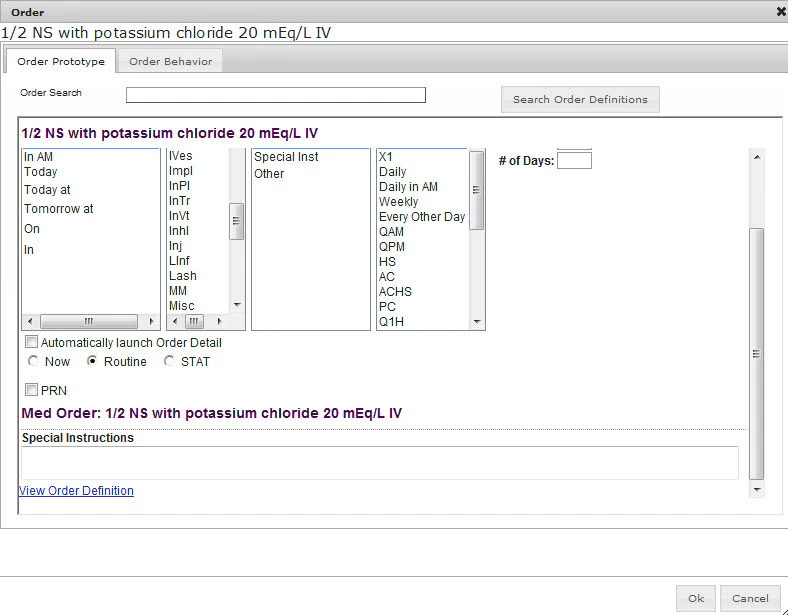This screenshot has width=788, height=615.
Task: Open the View Order Definition link
Action: [76, 491]
